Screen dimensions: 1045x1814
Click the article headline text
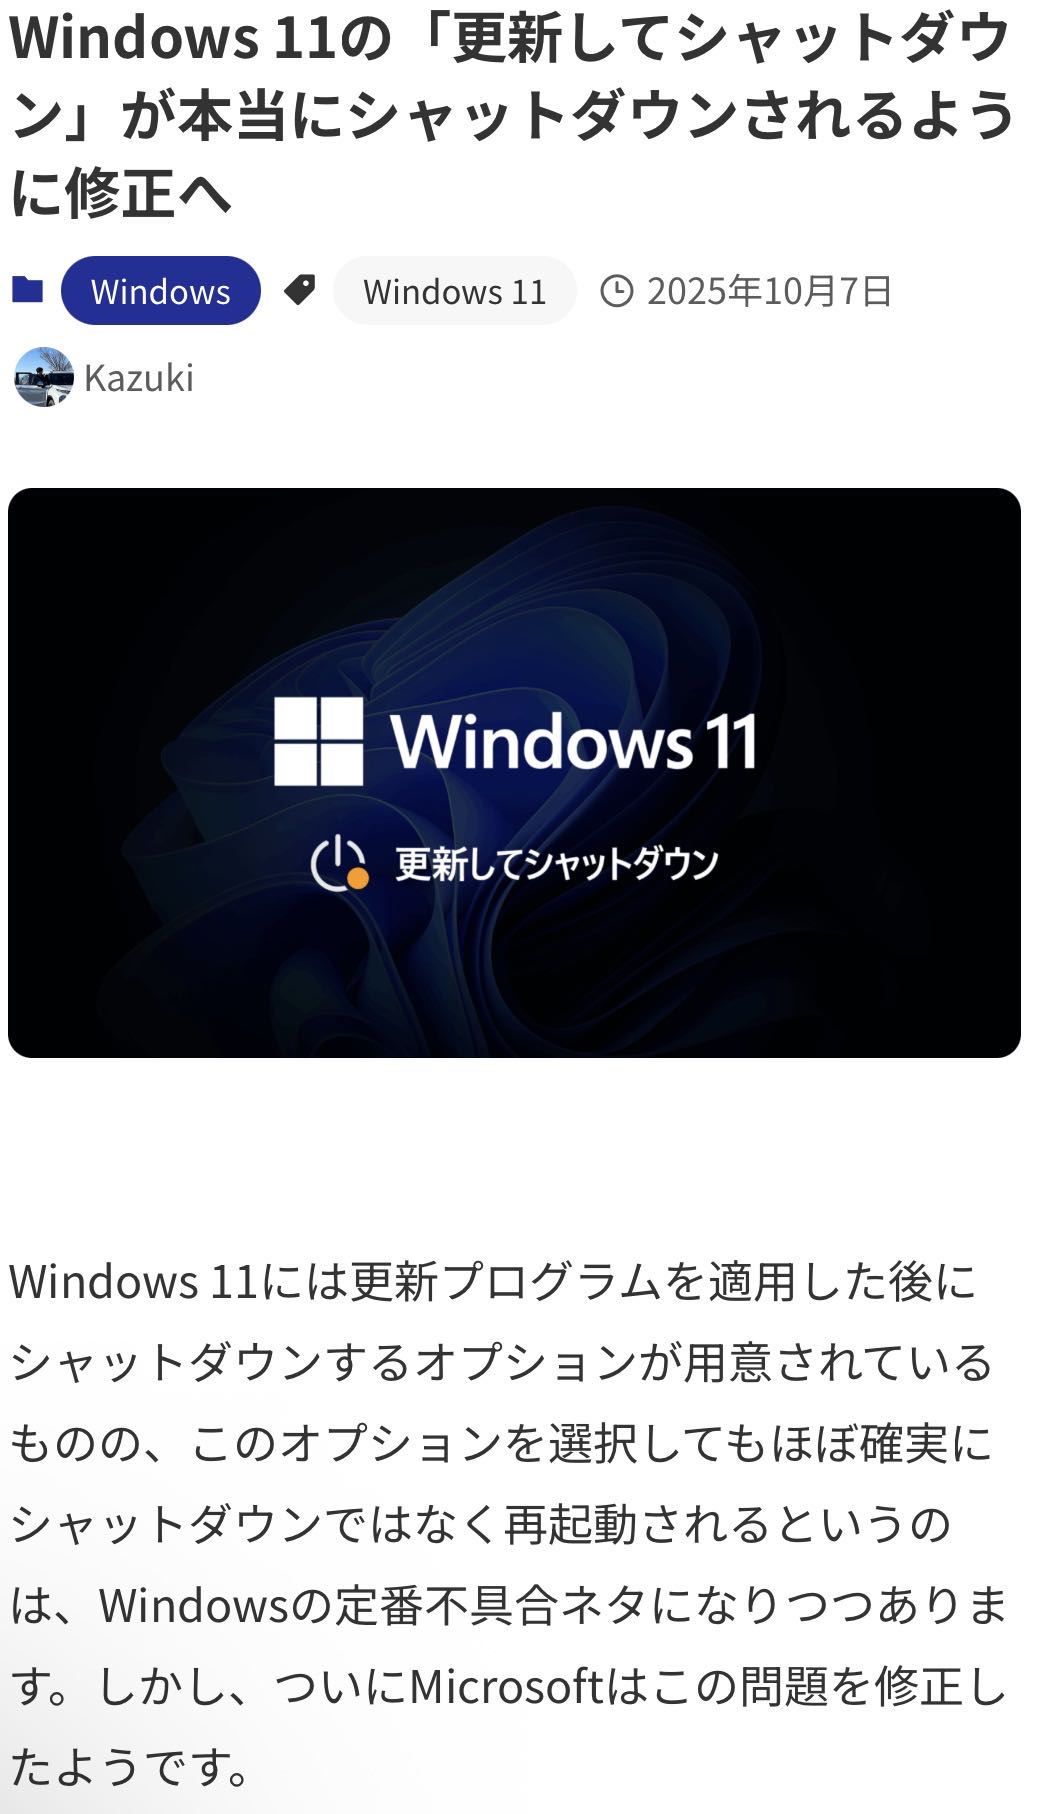click(512, 115)
